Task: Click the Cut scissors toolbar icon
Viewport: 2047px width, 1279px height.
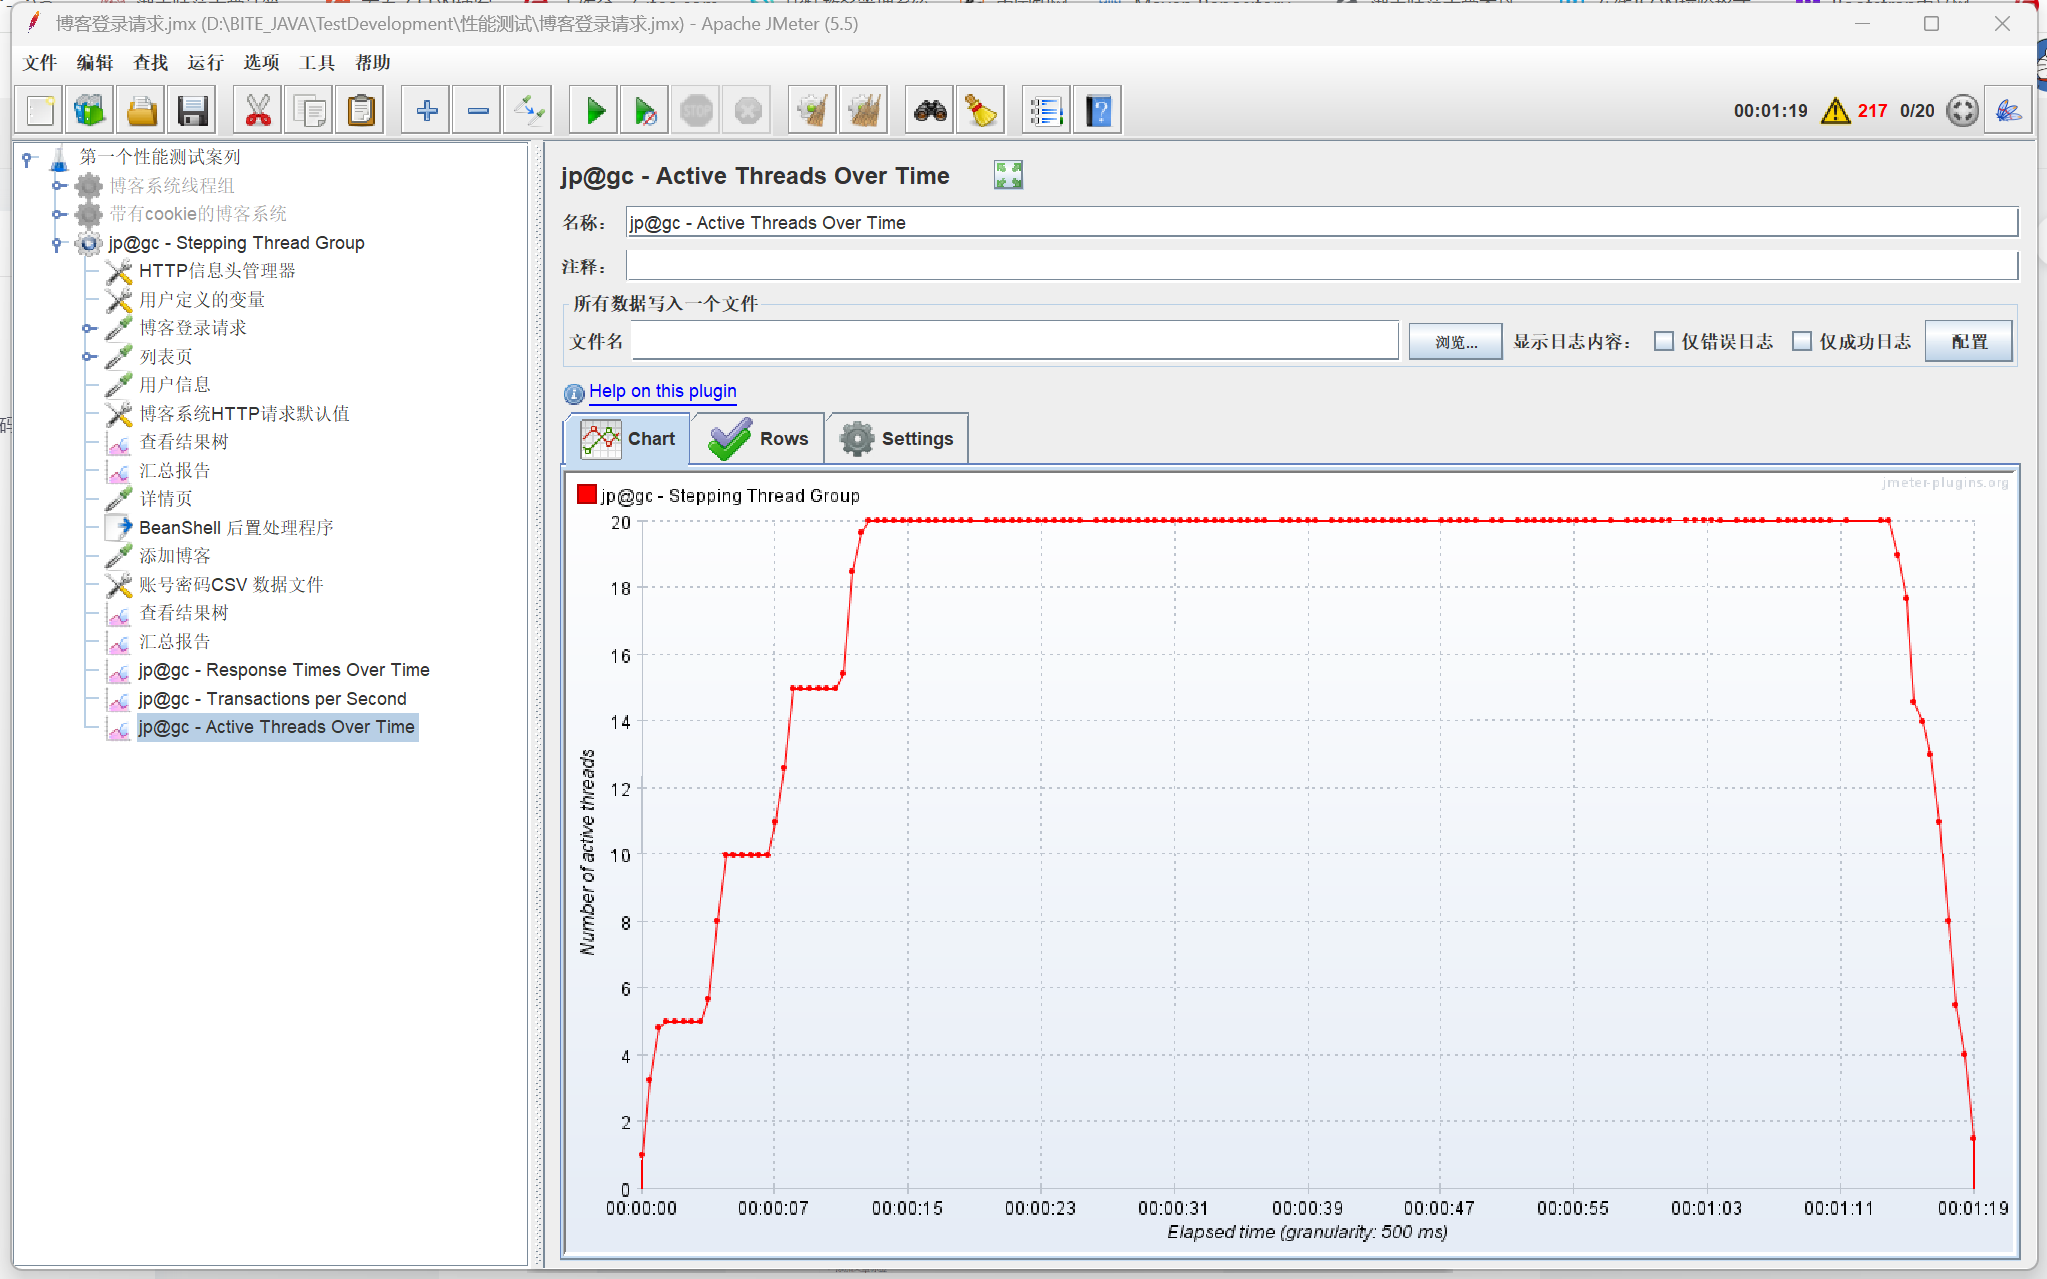Action: (257, 110)
